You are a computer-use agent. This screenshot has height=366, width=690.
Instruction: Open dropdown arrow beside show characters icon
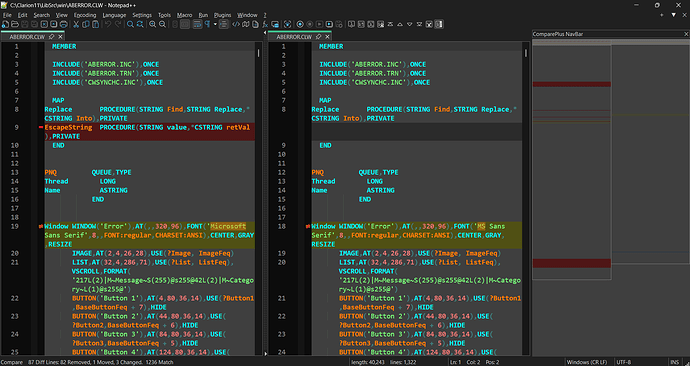215,24
